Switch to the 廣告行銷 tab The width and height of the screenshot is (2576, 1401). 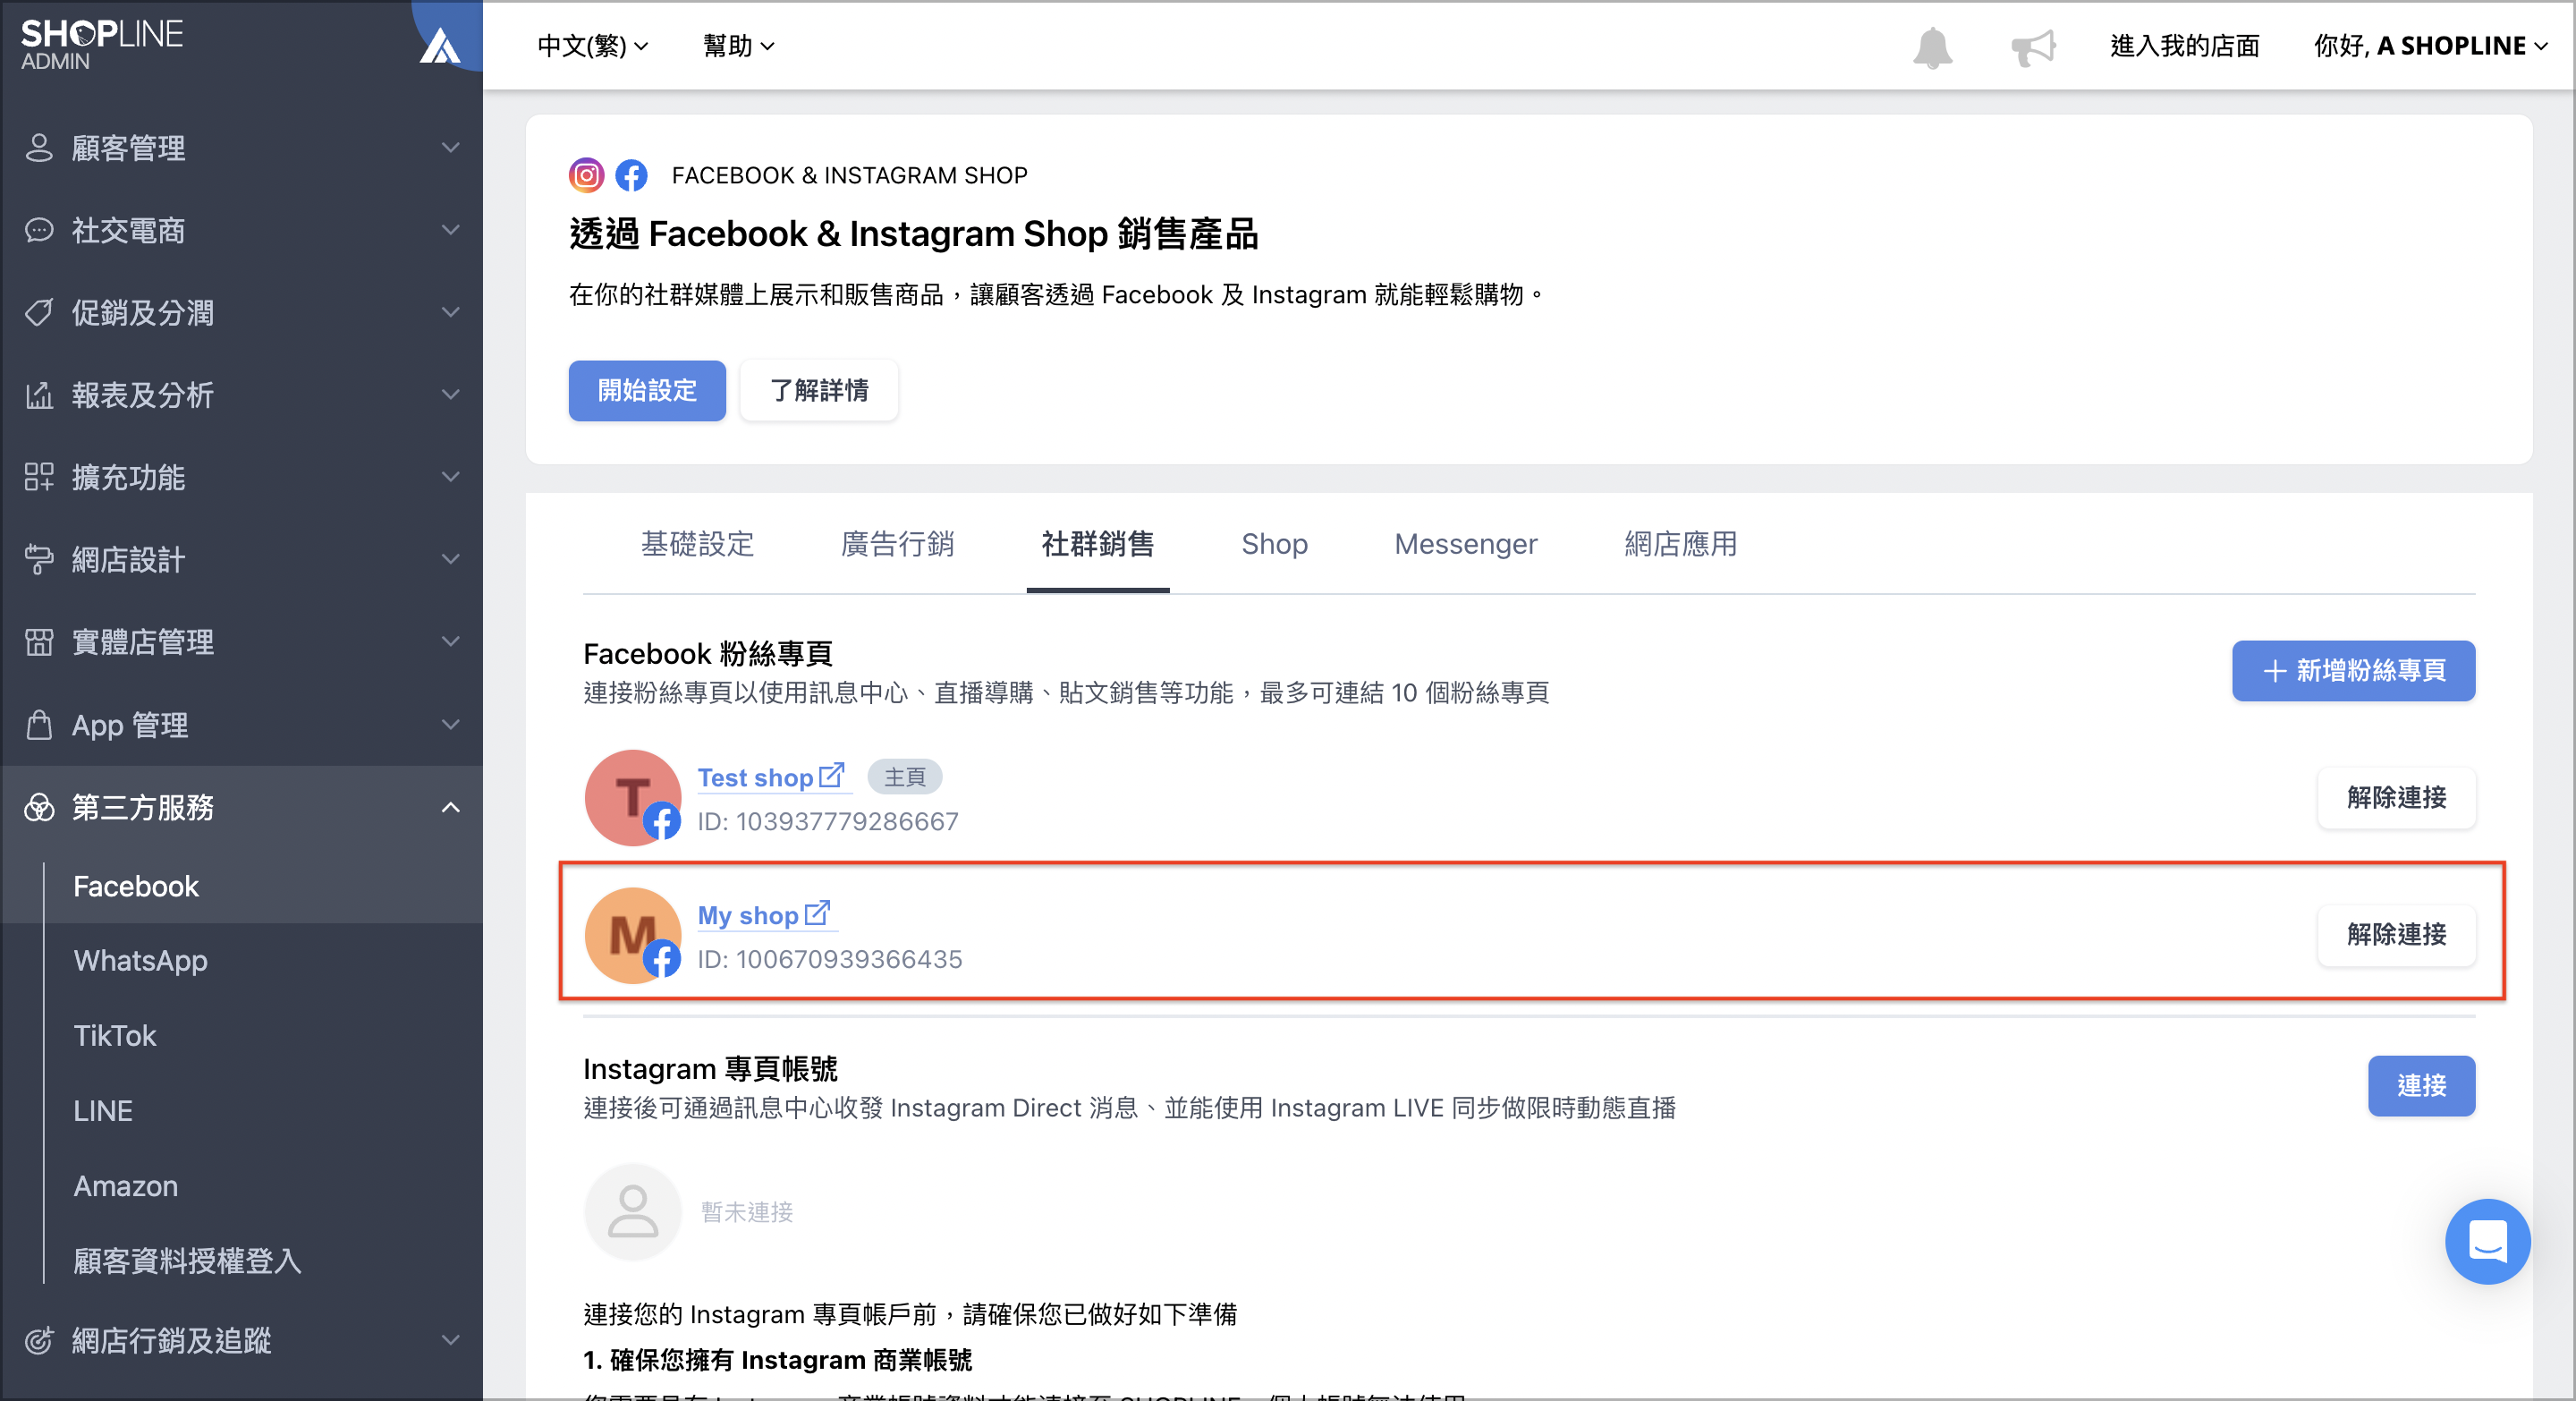coord(897,544)
